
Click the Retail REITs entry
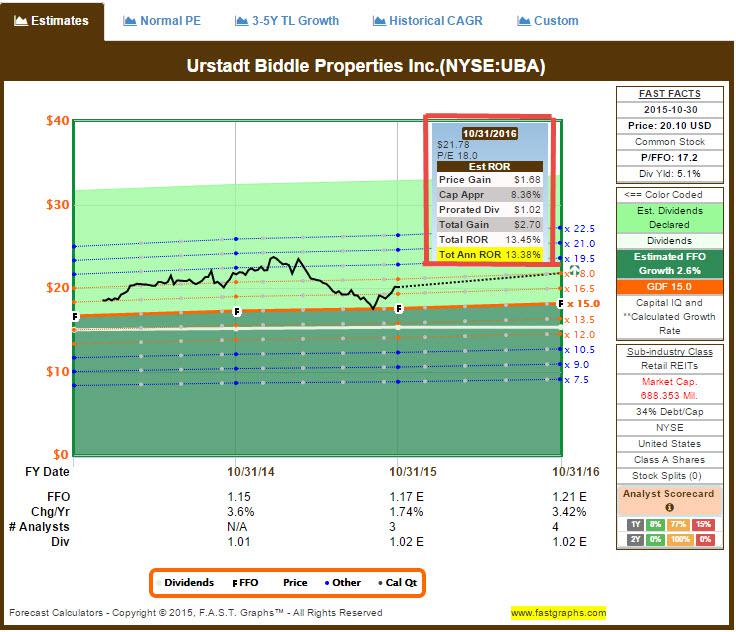(x=669, y=366)
